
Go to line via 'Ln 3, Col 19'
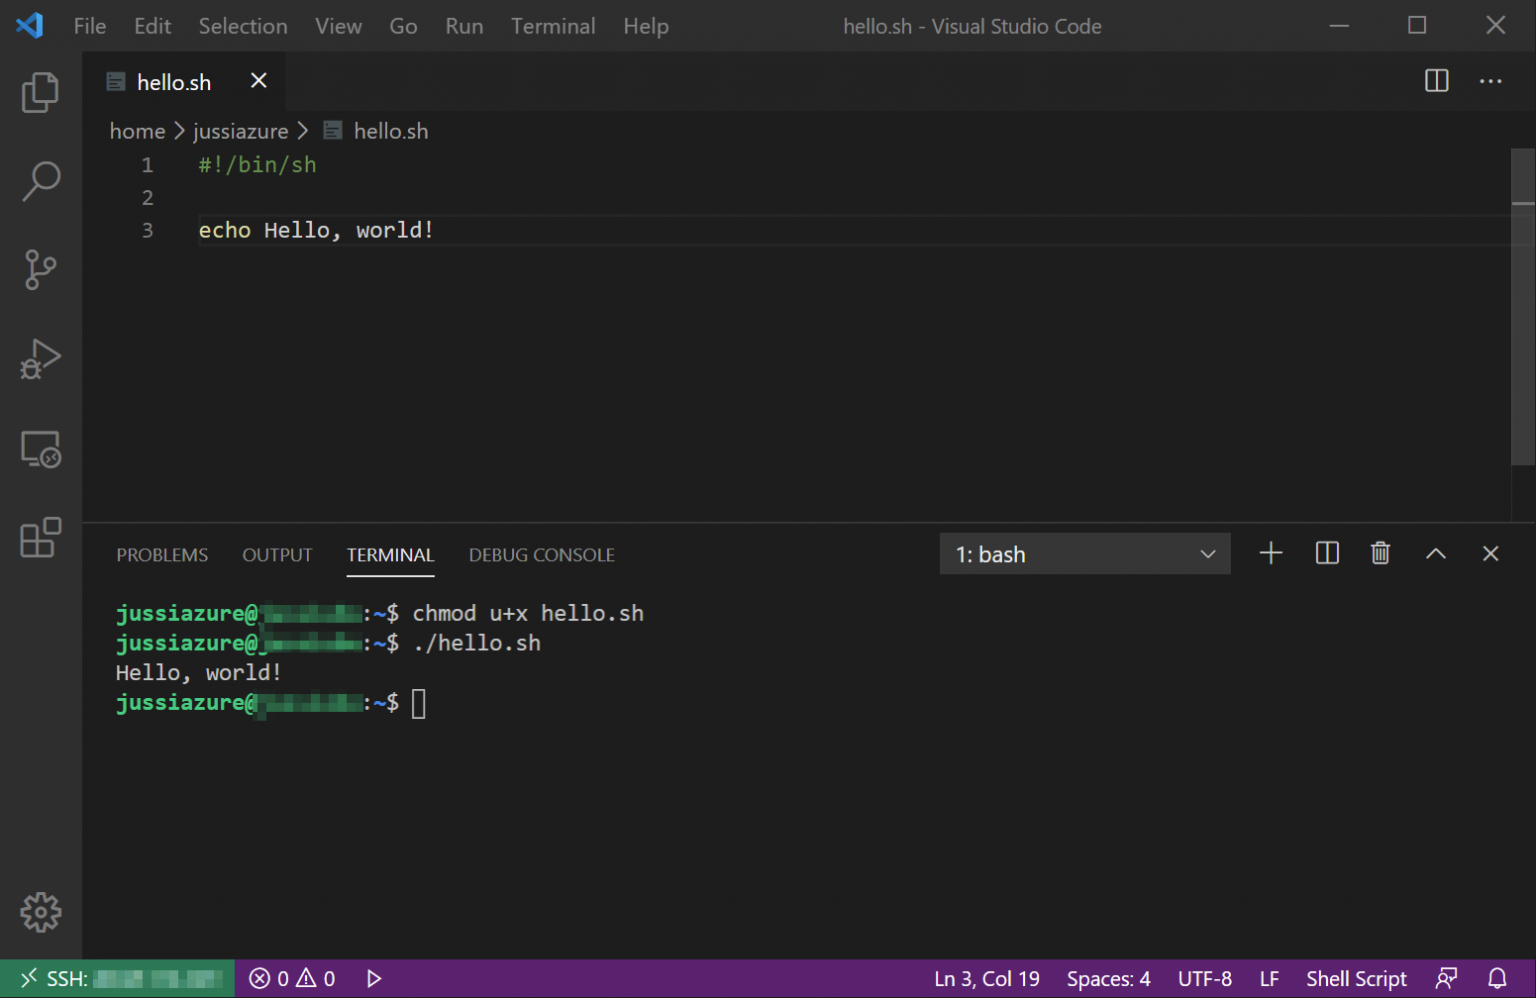click(x=986, y=979)
